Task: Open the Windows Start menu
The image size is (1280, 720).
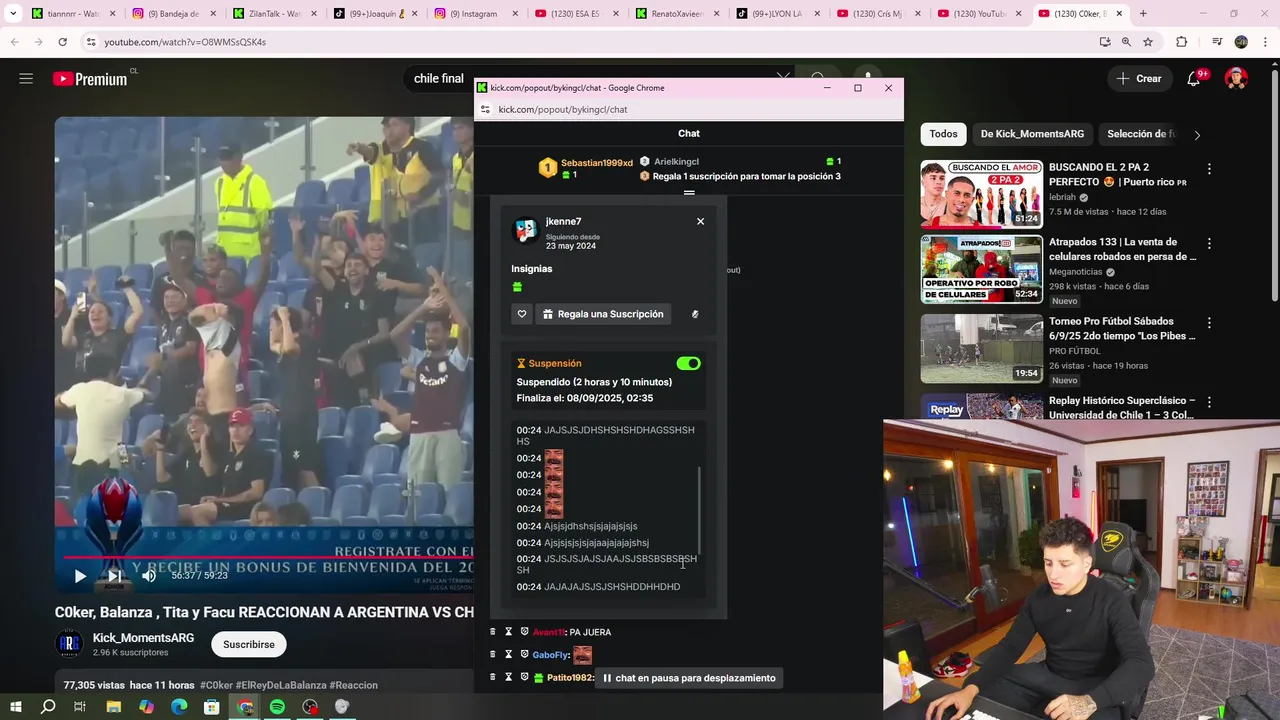Action: coord(16,707)
